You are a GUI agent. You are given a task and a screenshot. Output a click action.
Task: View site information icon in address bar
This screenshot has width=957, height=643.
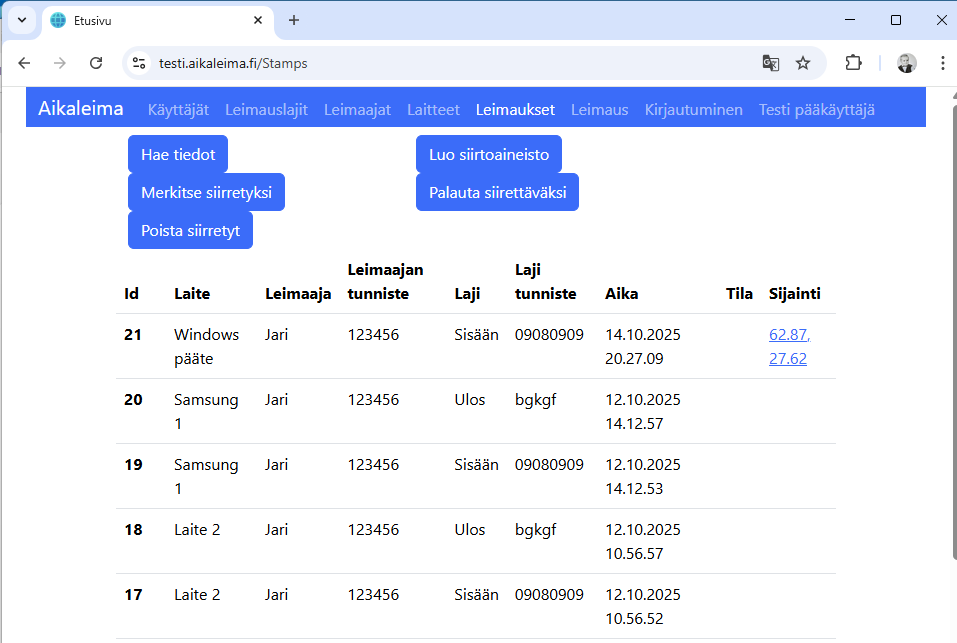(140, 63)
